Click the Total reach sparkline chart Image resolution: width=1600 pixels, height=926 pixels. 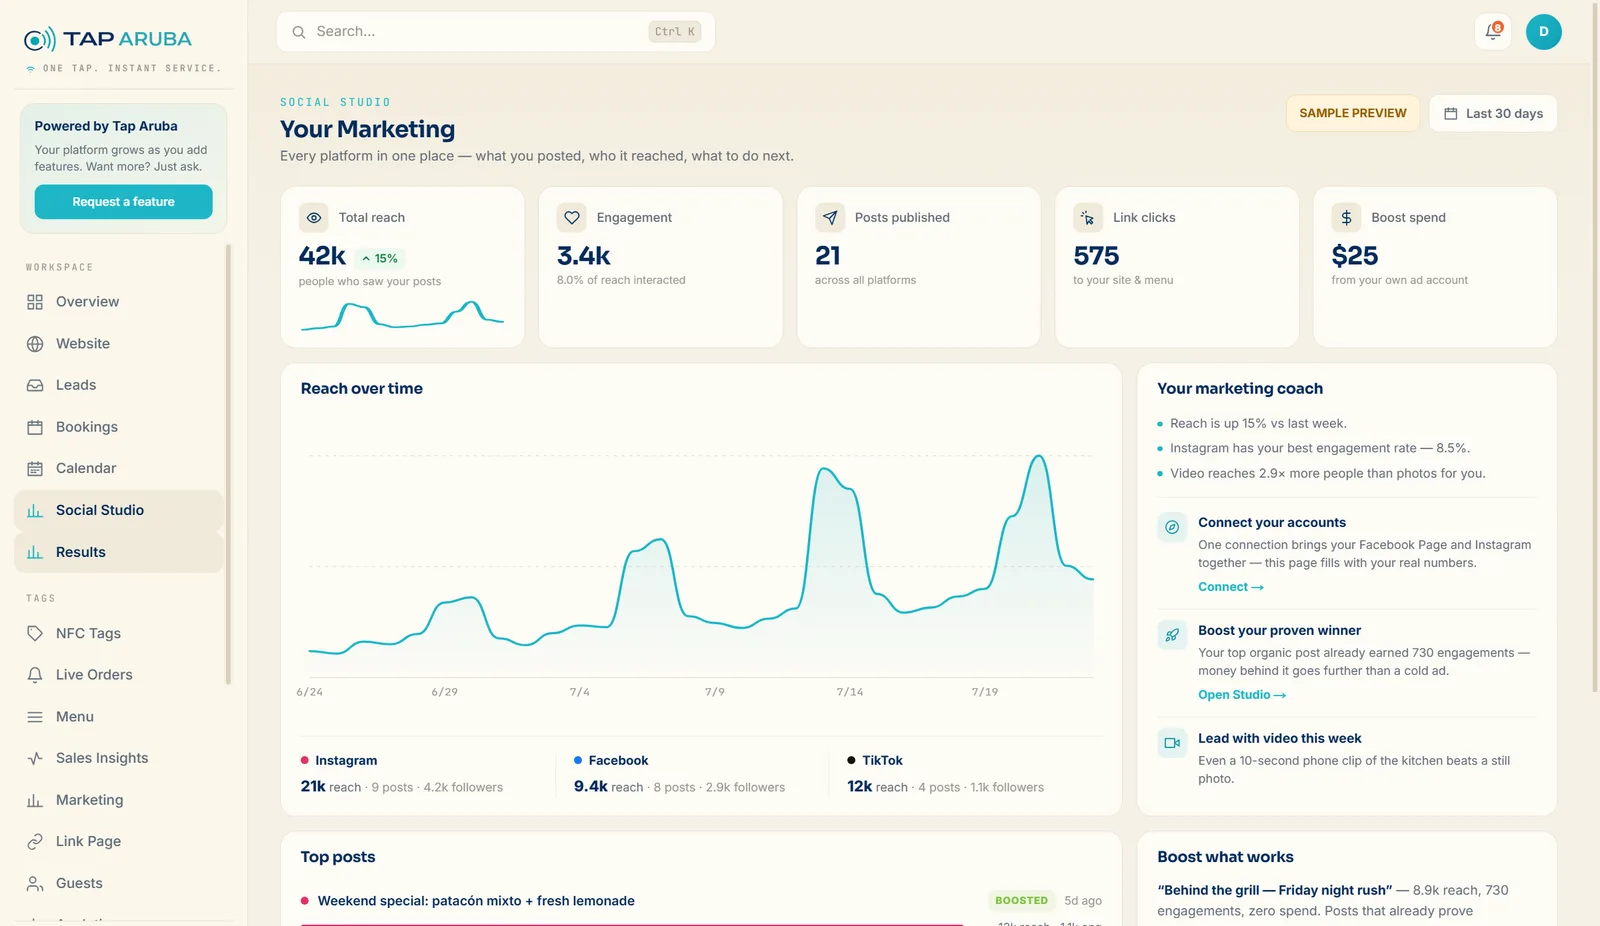click(x=402, y=315)
